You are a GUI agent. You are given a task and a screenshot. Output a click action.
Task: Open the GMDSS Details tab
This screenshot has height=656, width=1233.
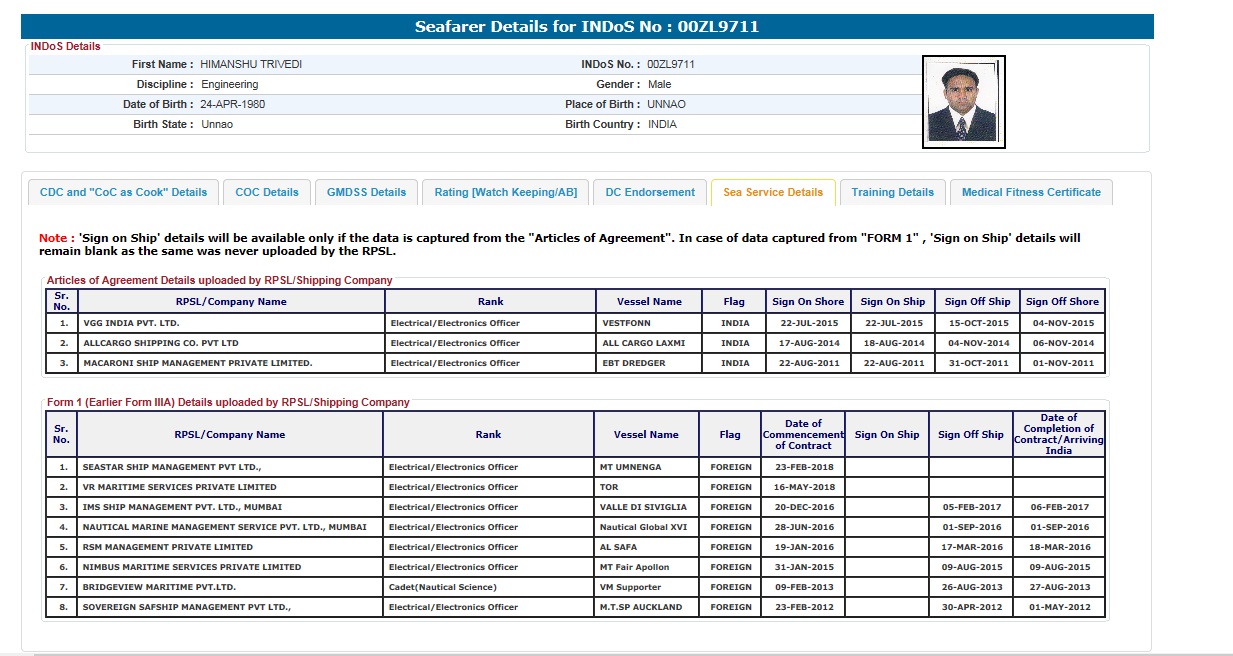pos(366,192)
